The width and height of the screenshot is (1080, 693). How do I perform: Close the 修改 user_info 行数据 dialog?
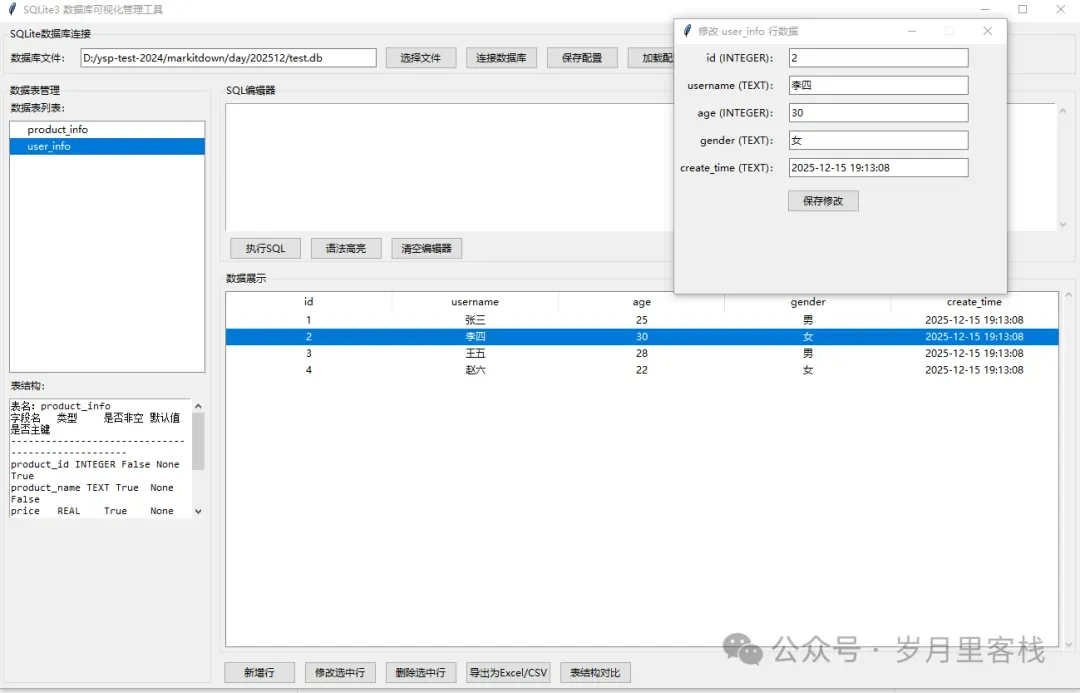[x=988, y=31]
